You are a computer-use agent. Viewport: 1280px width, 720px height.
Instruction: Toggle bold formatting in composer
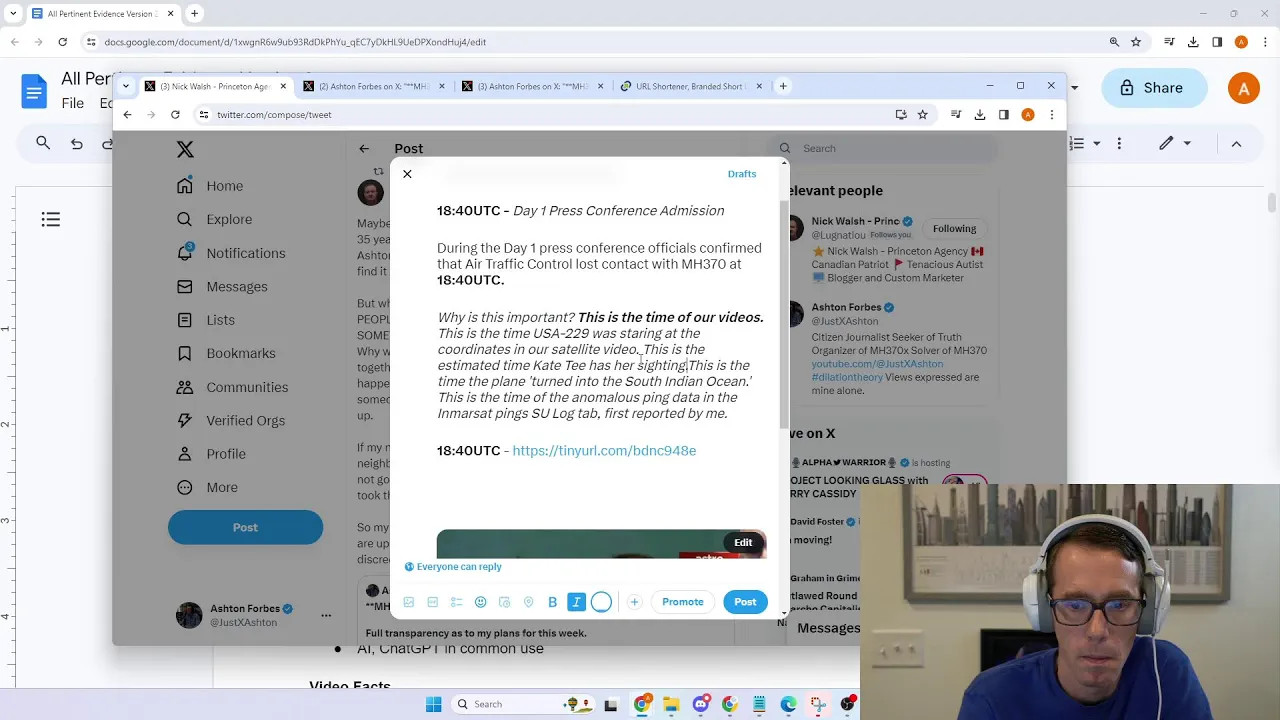click(553, 602)
